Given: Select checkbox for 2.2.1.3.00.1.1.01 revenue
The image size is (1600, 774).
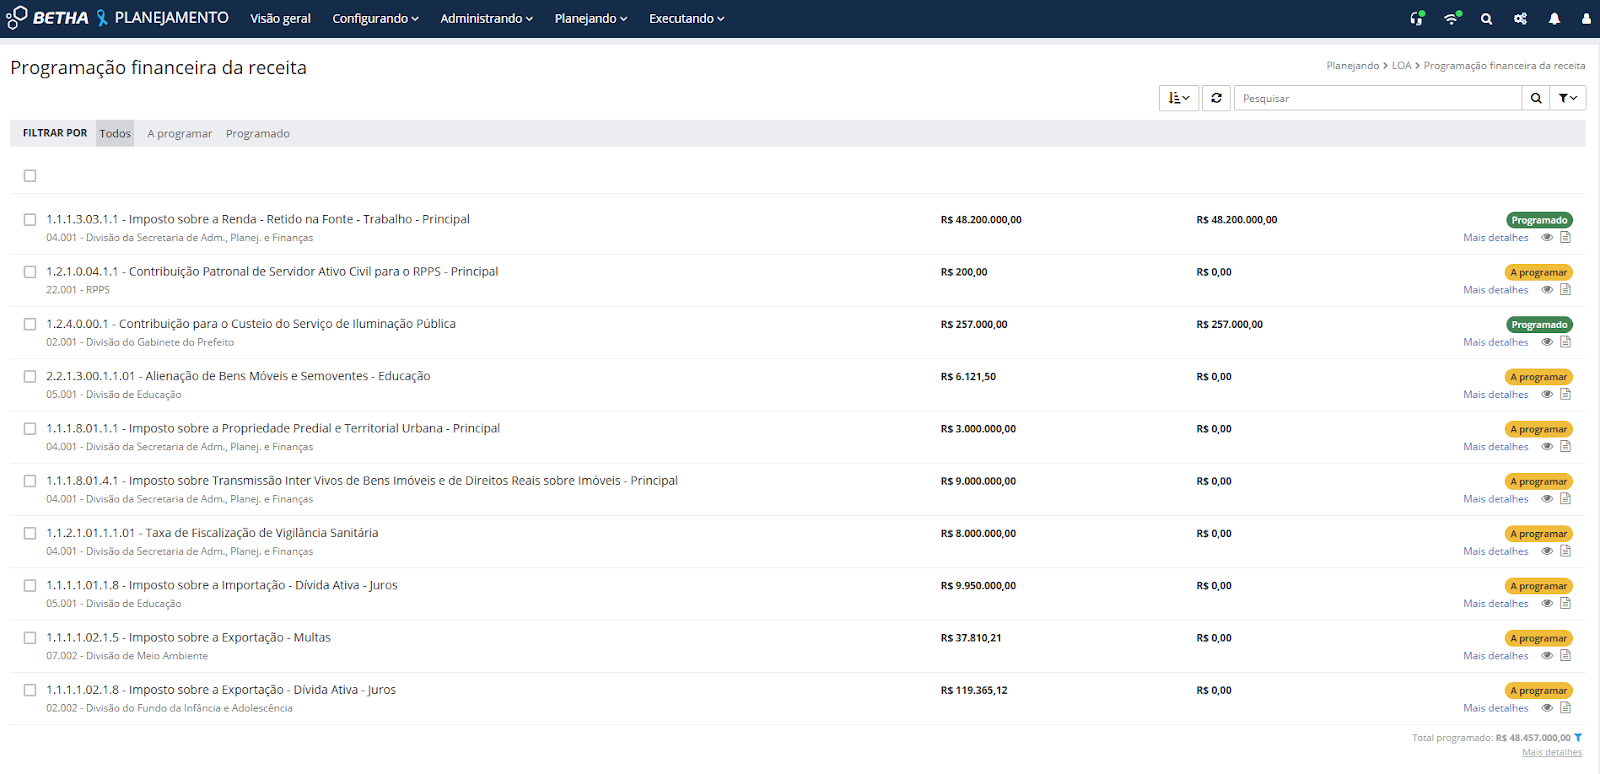Looking at the screenshot, I should tap(30, 376).
